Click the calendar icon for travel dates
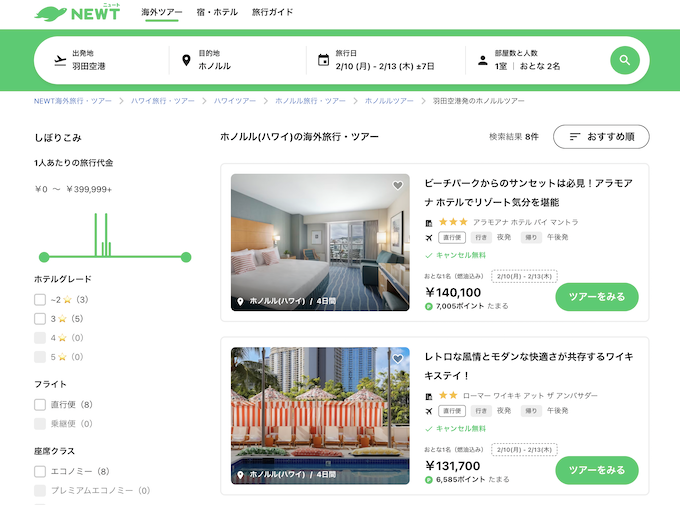The image size is (680, 505). click(x=323, y=60)
